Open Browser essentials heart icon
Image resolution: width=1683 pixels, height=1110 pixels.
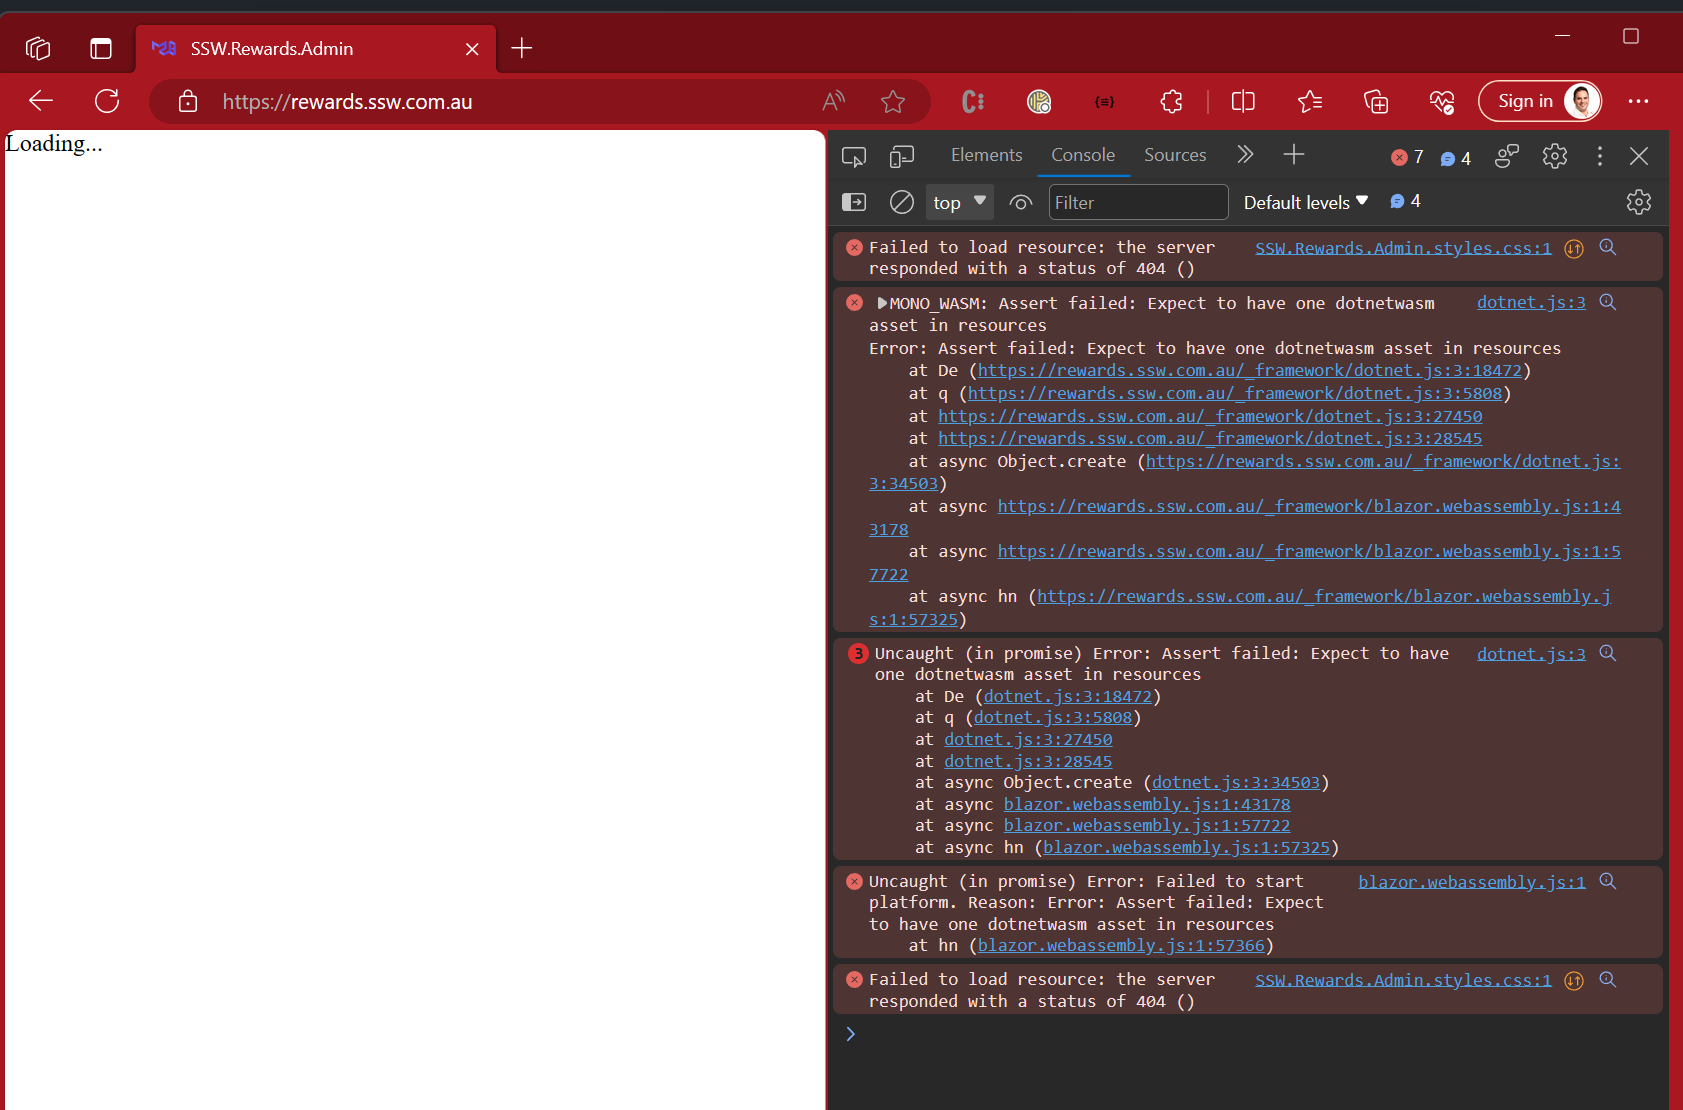coord(1442,101)
